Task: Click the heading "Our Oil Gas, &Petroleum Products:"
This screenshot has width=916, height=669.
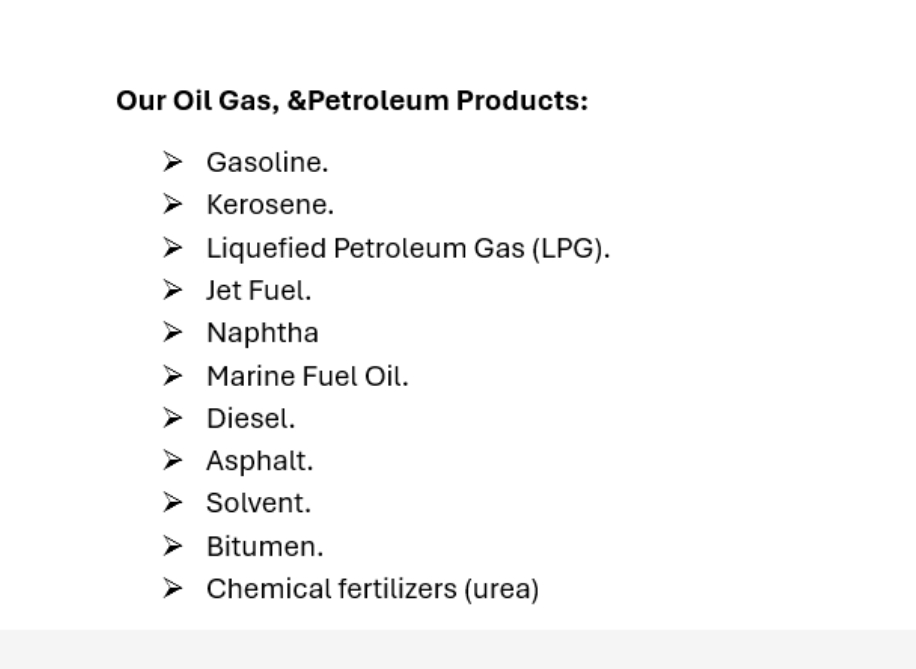Action: pos(352,101)
